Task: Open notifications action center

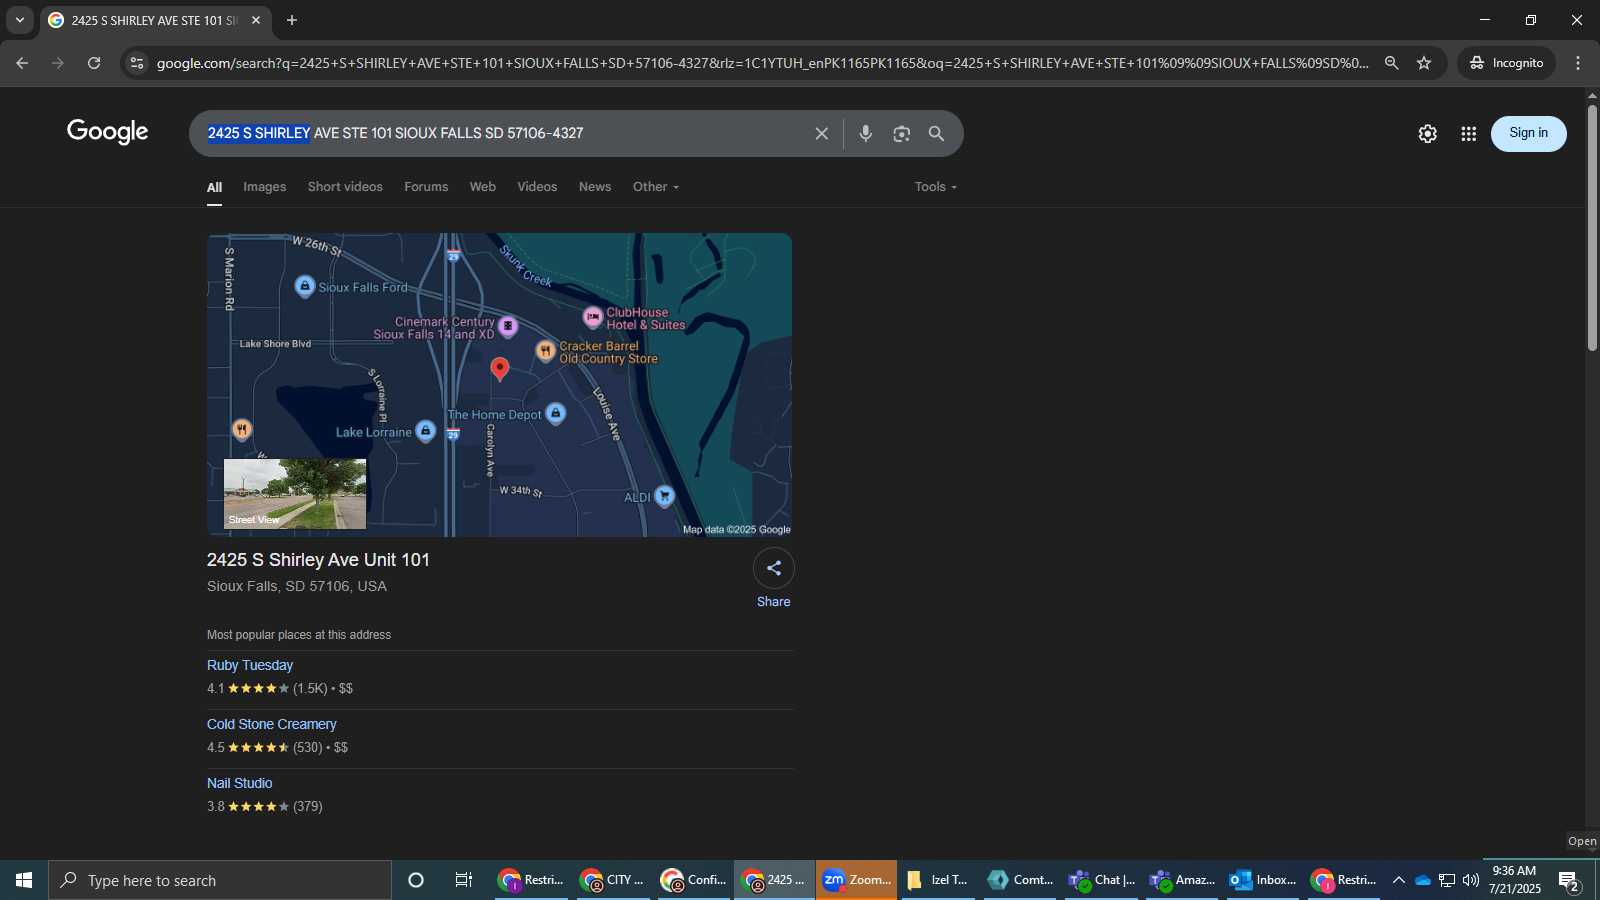Action: click(1569, 881)
